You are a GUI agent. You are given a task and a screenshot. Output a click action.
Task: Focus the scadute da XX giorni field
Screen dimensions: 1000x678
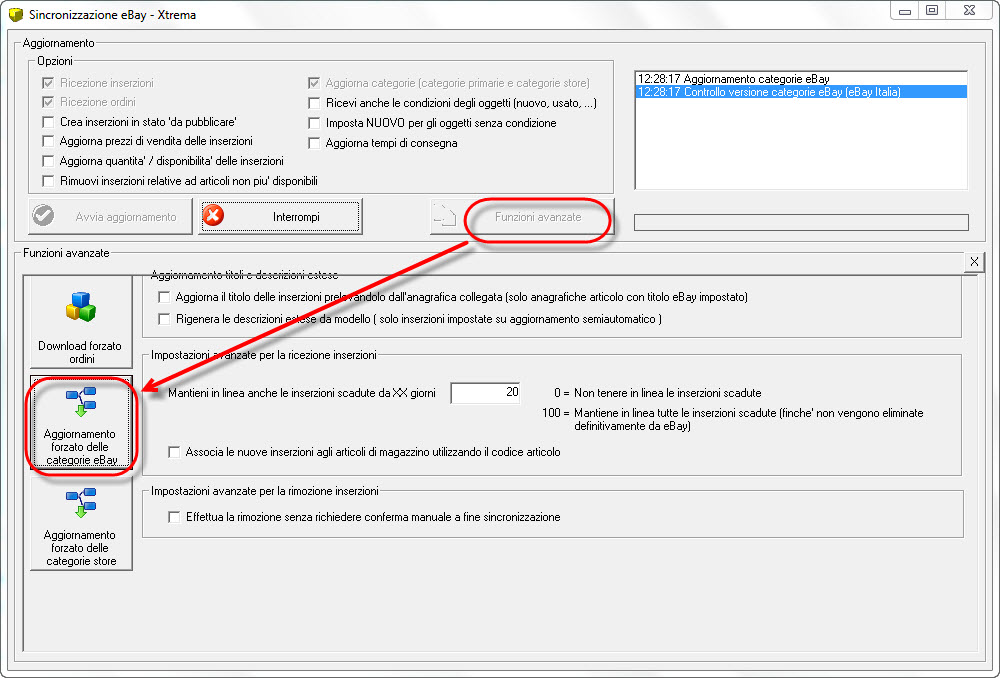coord(485,393)
